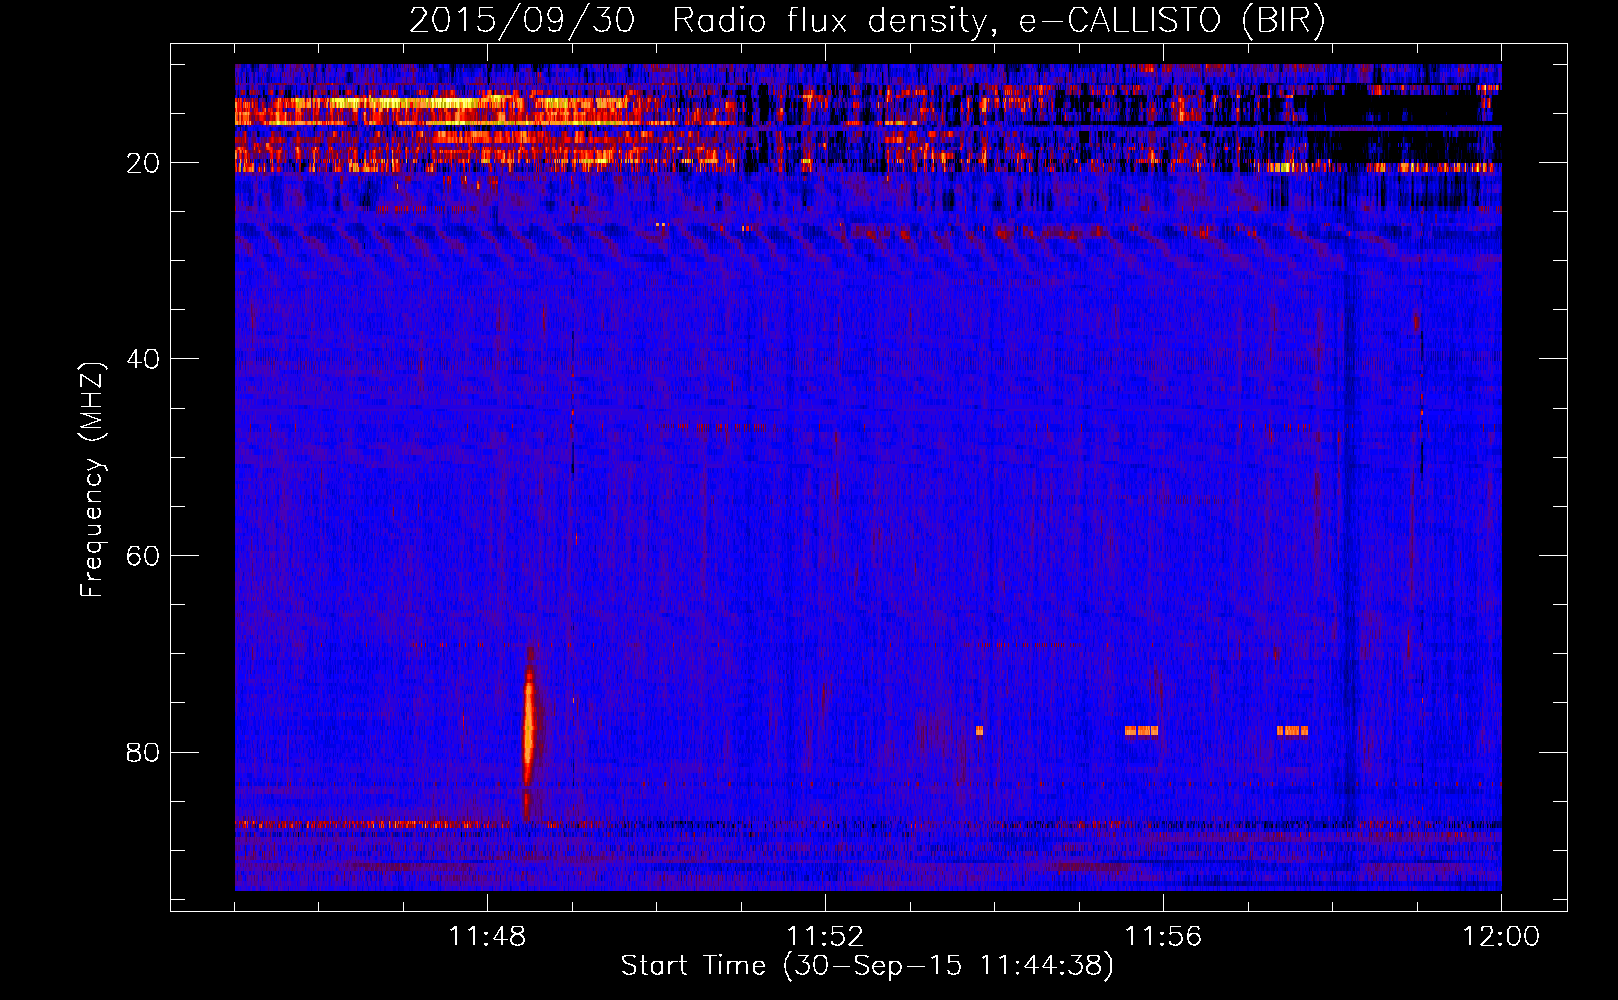
Task: Click the 20 frequency tick label
Action: tap(144, 163)
